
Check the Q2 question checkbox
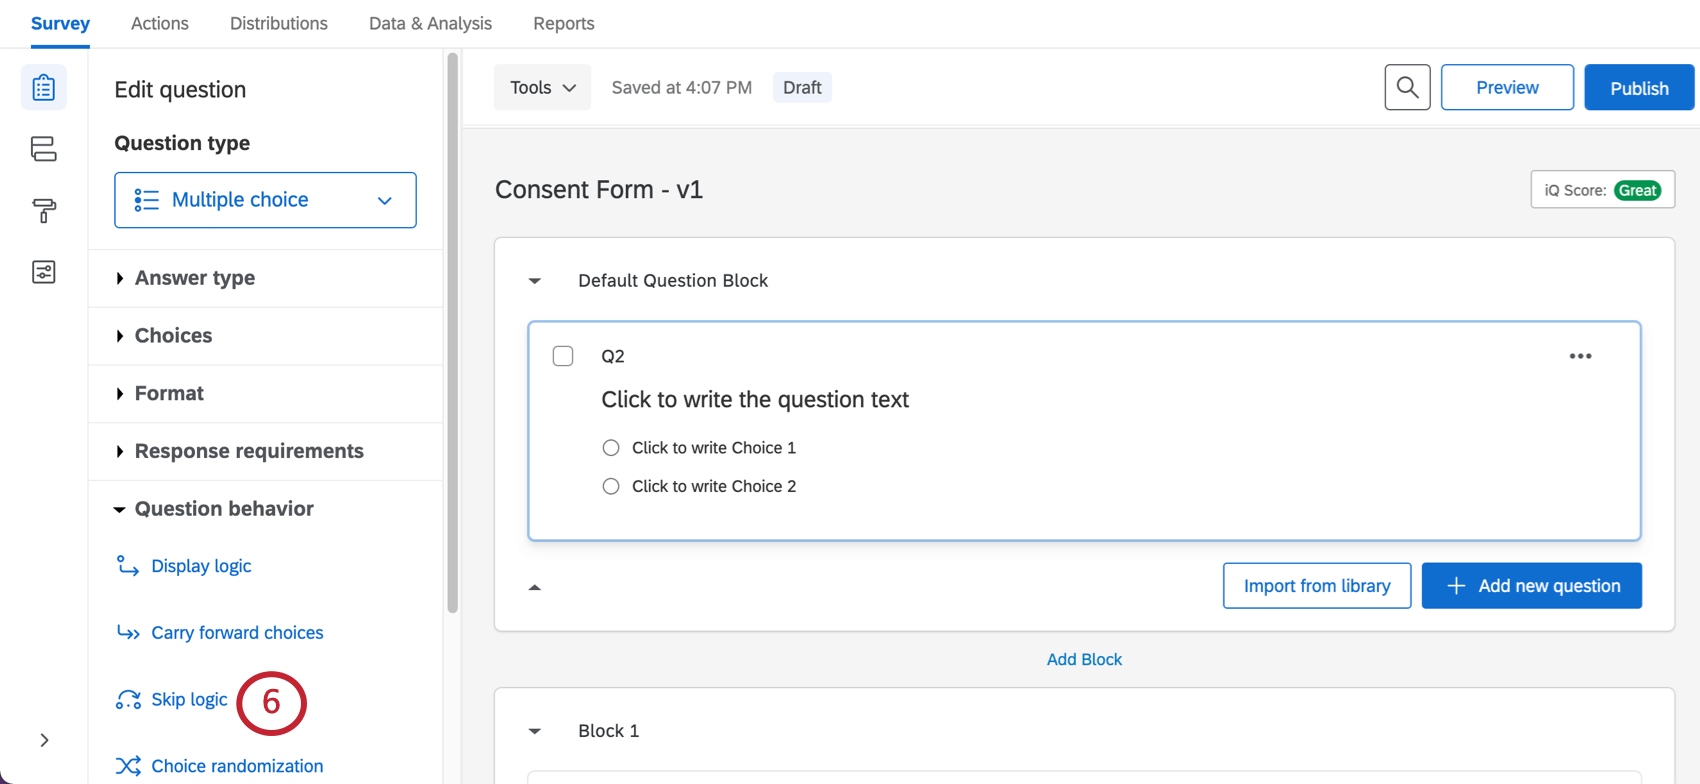pyautogui.click(x=563, y=356)
